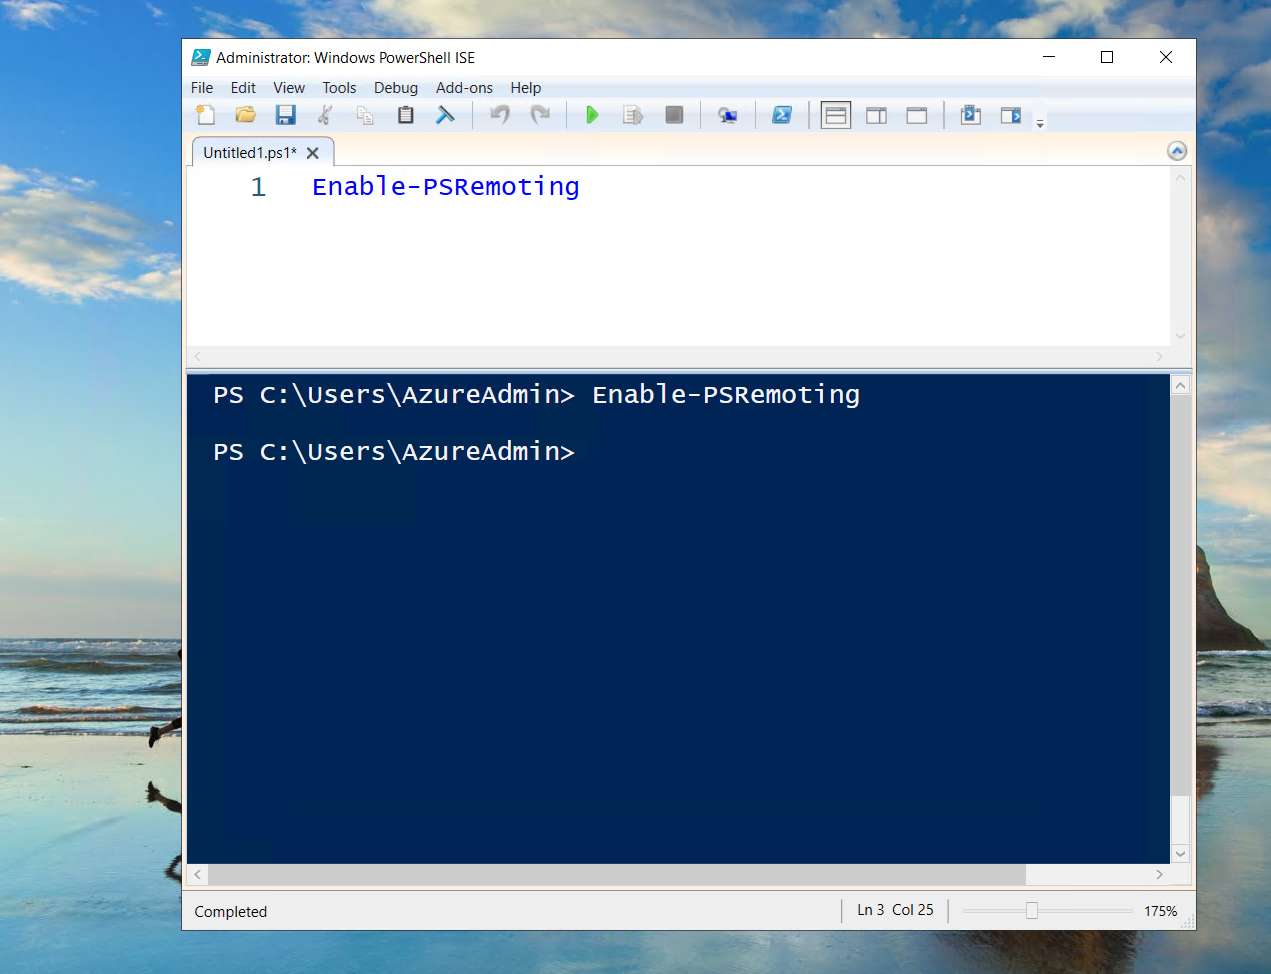Click the 175% zoom value
Viewport: 1271px width, 974px height.
pos(1161,911)
